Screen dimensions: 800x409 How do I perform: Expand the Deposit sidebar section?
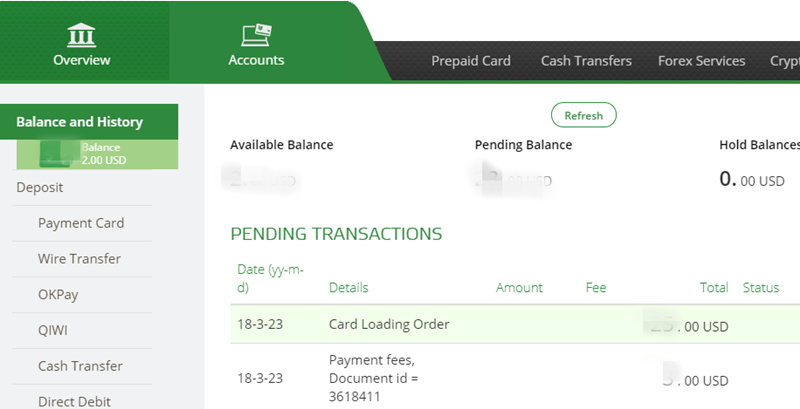[40, 187]
